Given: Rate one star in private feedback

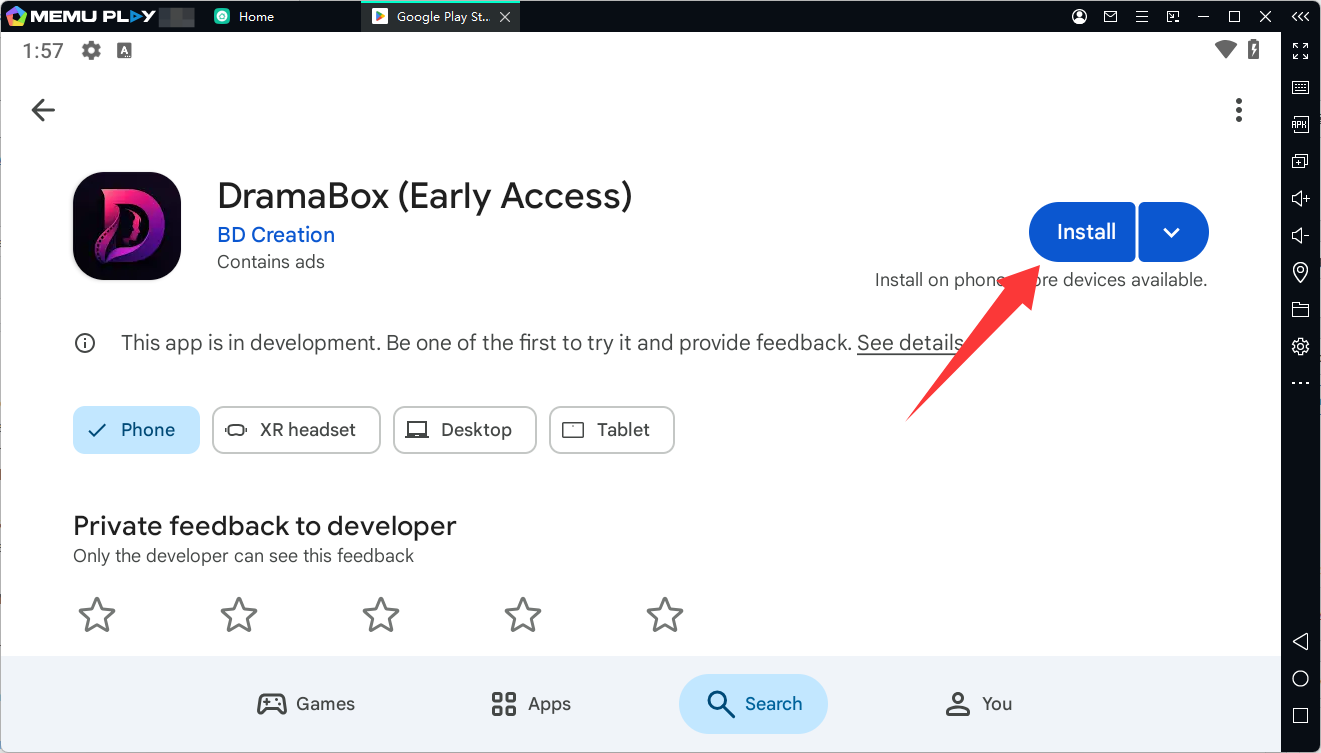Looking at the screenshot, I should (x=97, y=615).
